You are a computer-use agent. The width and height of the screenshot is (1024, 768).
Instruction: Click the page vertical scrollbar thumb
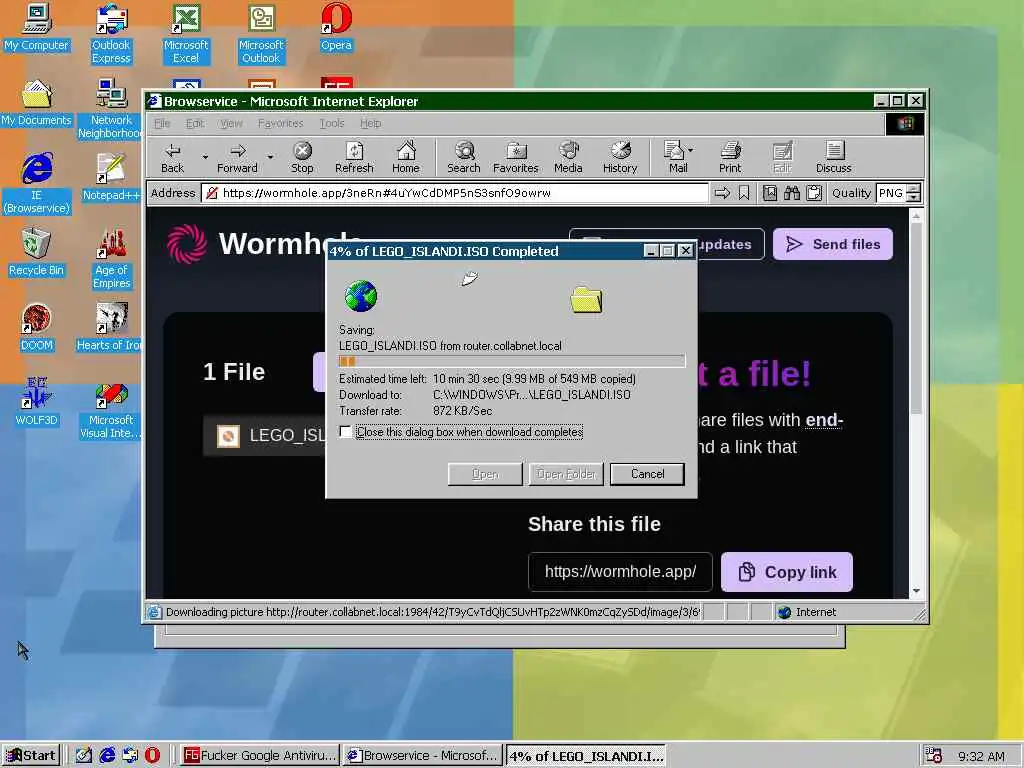click(916, 317)
